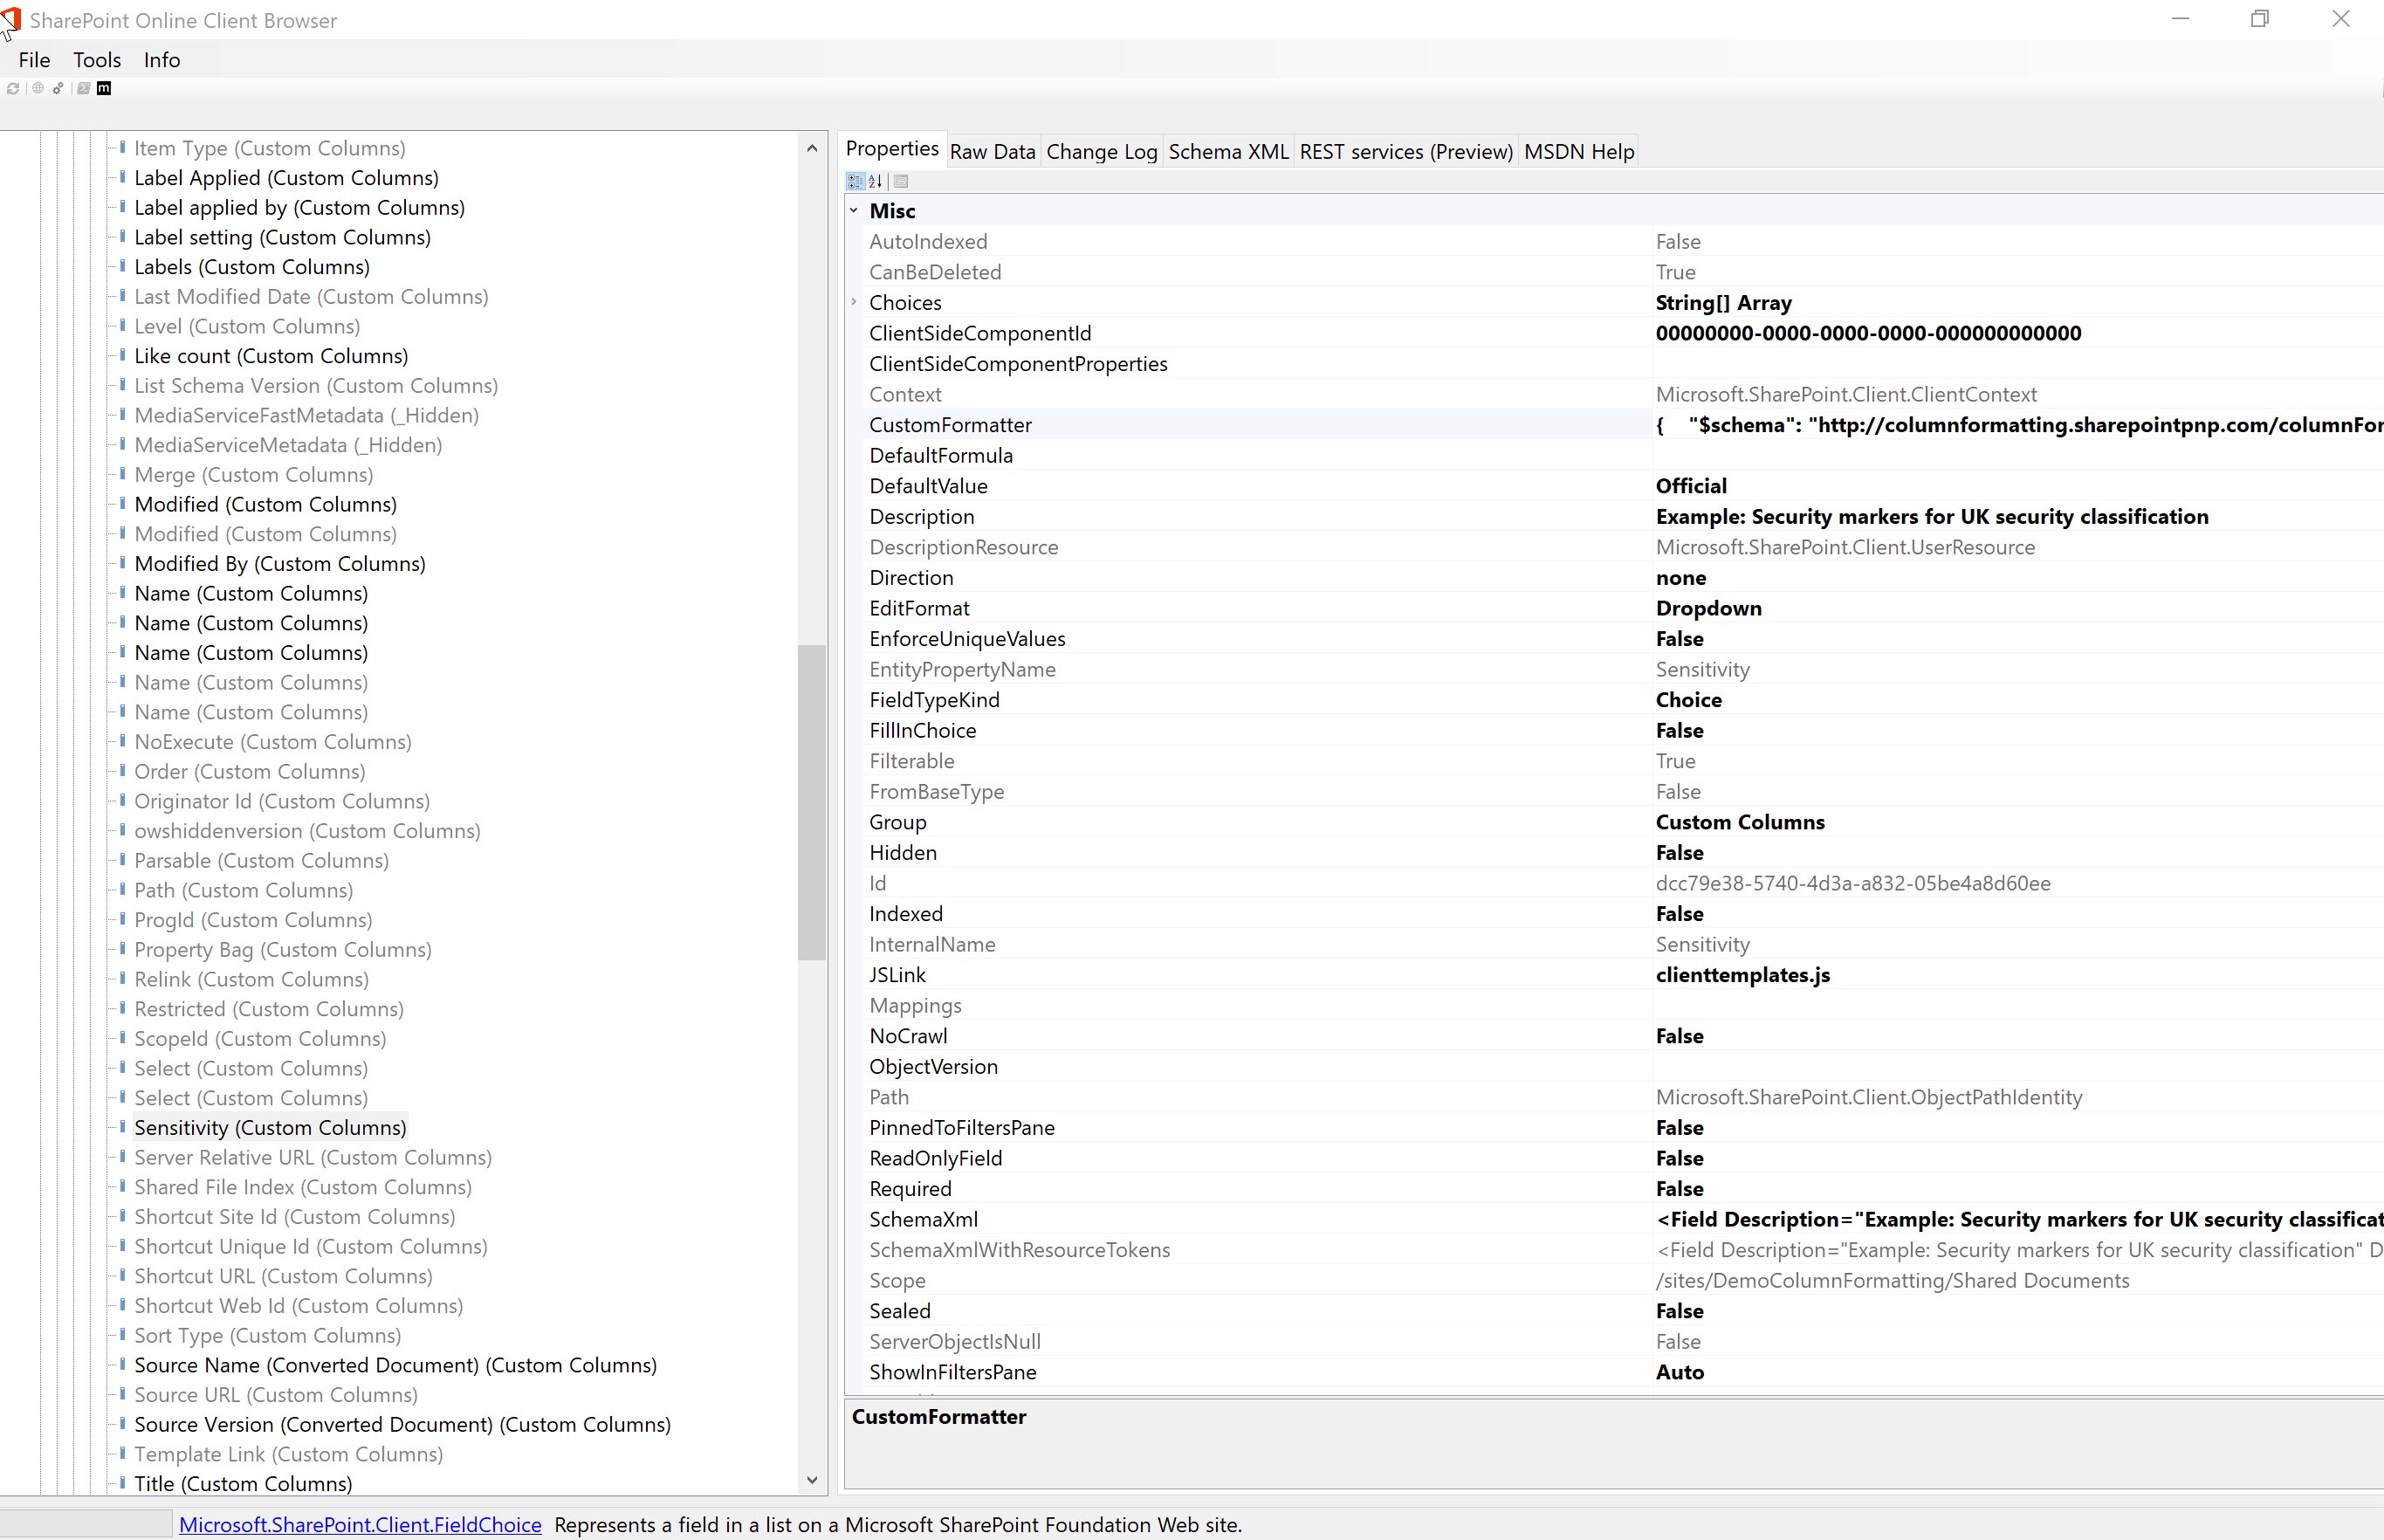The height and width of the screenshot is (1540, 2384).
Task: Switch to the Schema XML tab
Action: [x=1228, y=151]
